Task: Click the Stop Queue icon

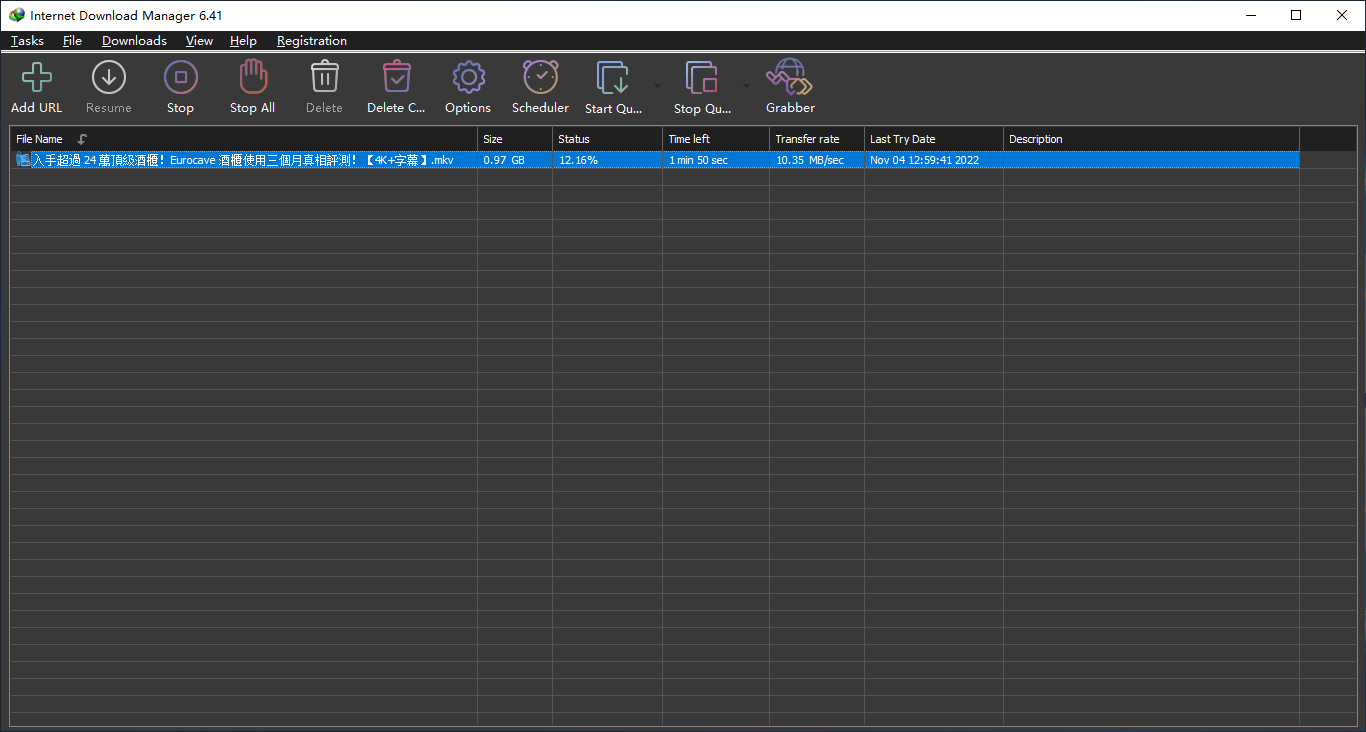Action: [701, 78]
